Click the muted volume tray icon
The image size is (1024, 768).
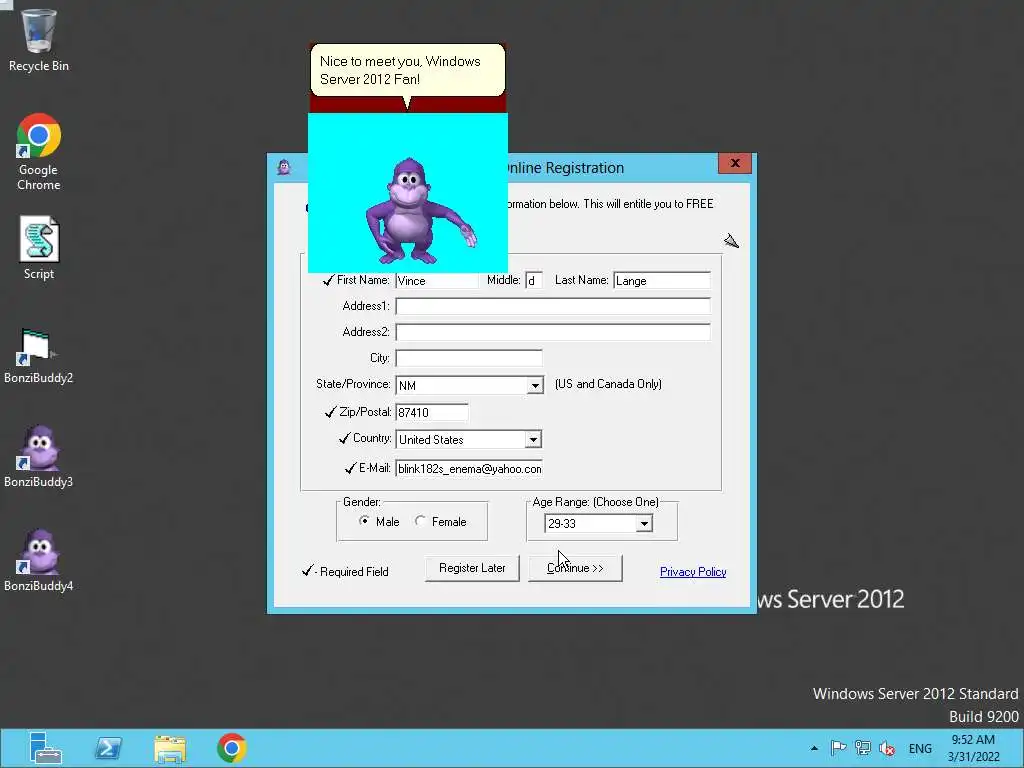click(x=887, y=748)
